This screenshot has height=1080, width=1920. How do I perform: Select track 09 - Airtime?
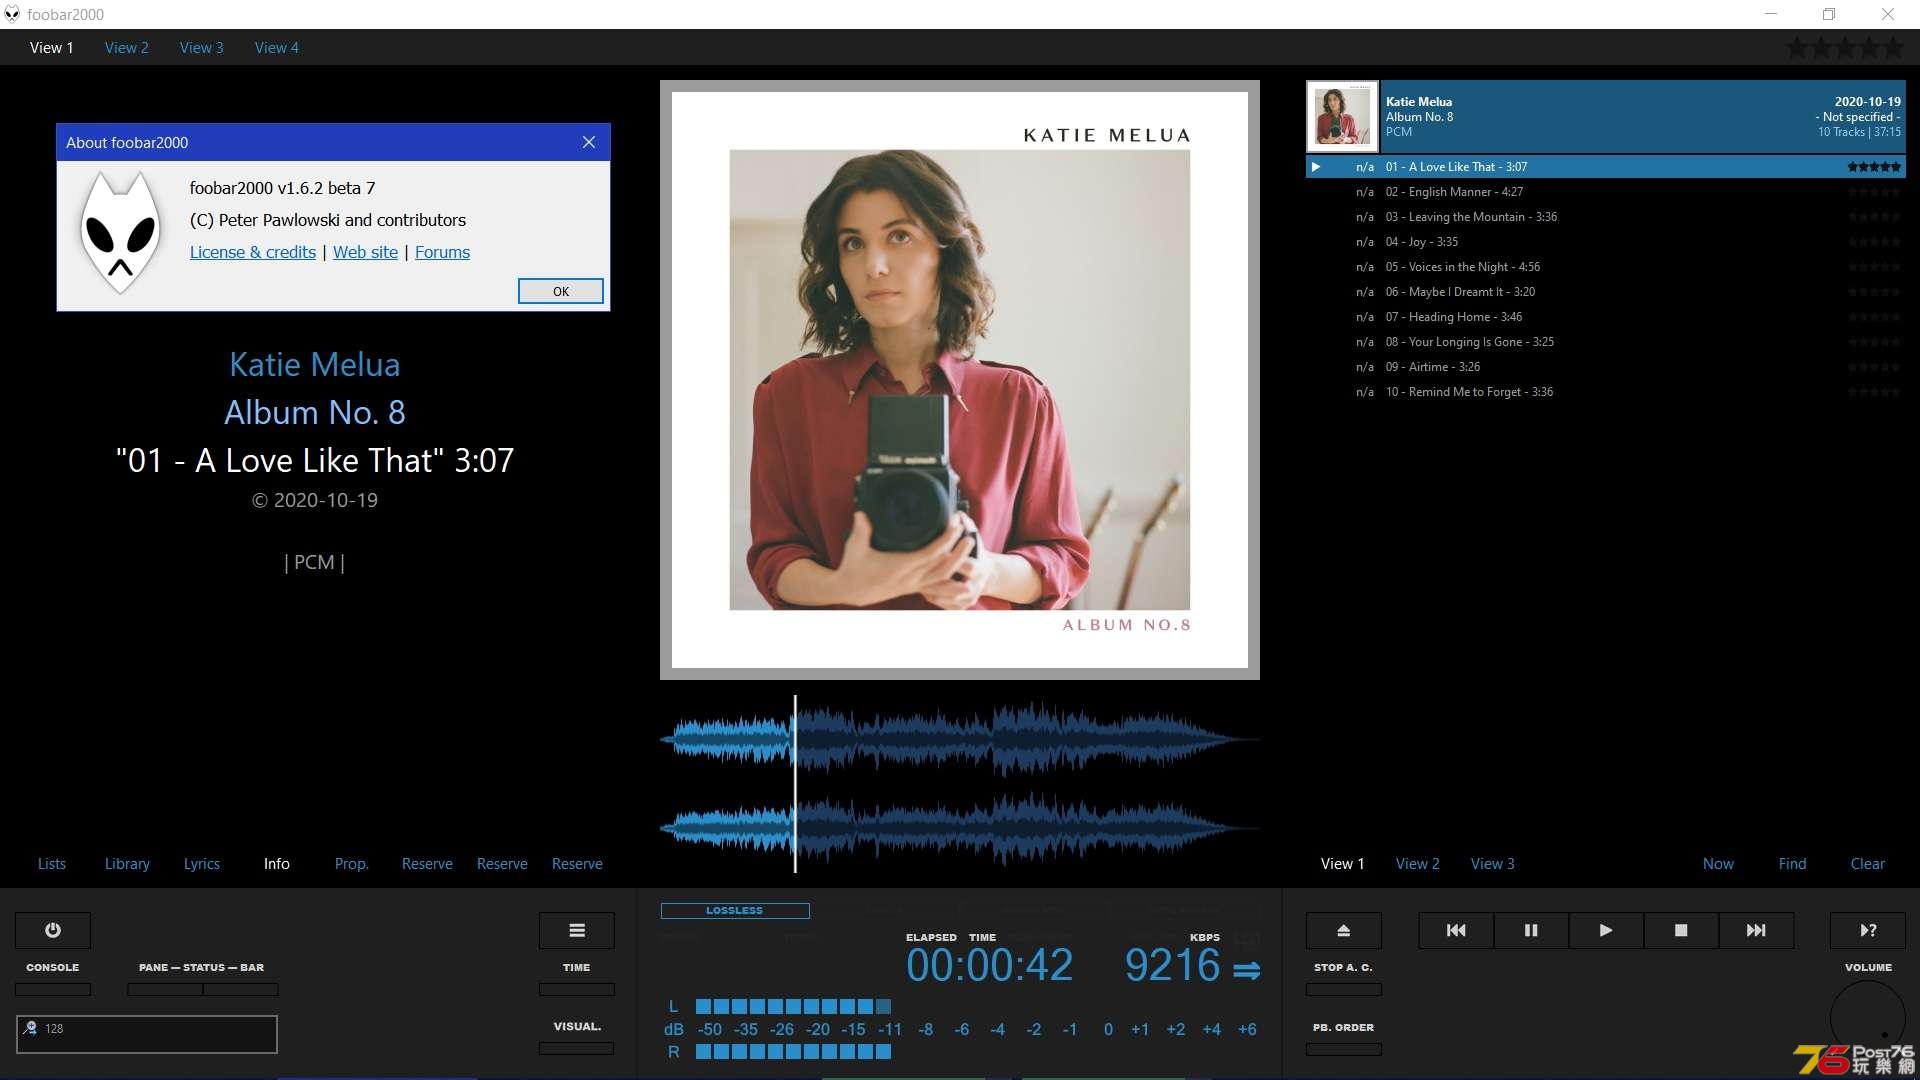(1606, 367)
